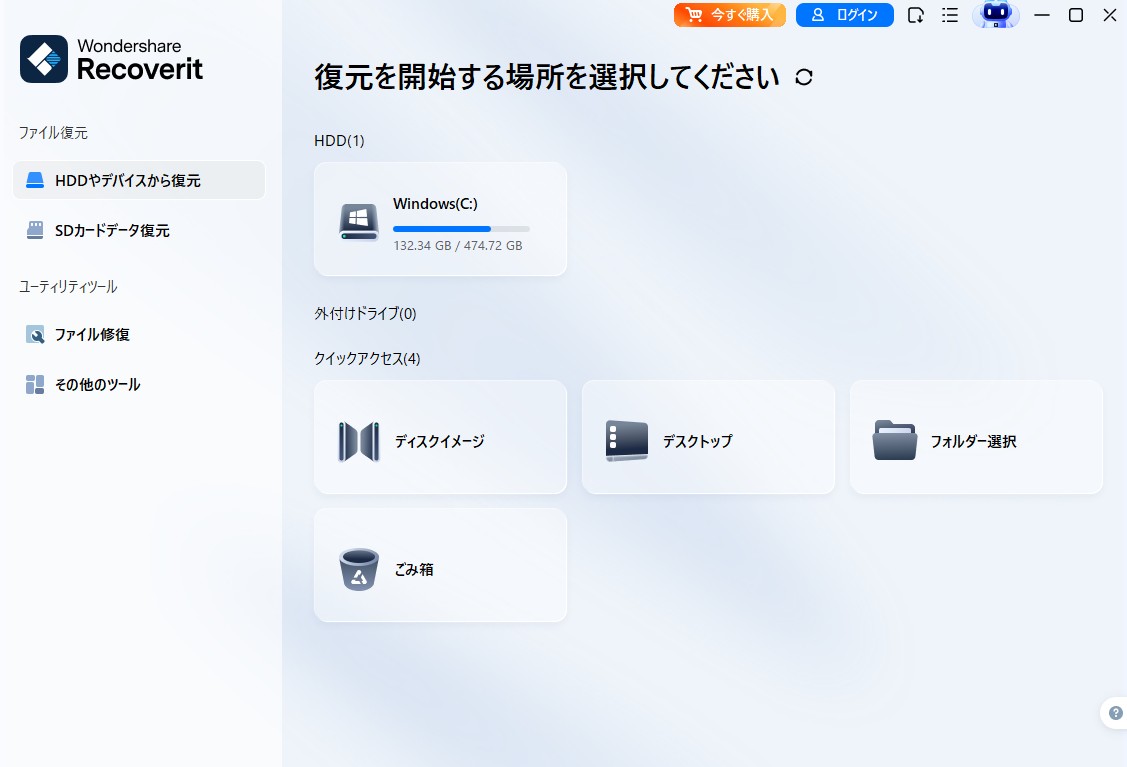The height and width of the screenshot is (767, 1127).
Task: Select the Windows(C:) drive card to scan
Action: 440,218
